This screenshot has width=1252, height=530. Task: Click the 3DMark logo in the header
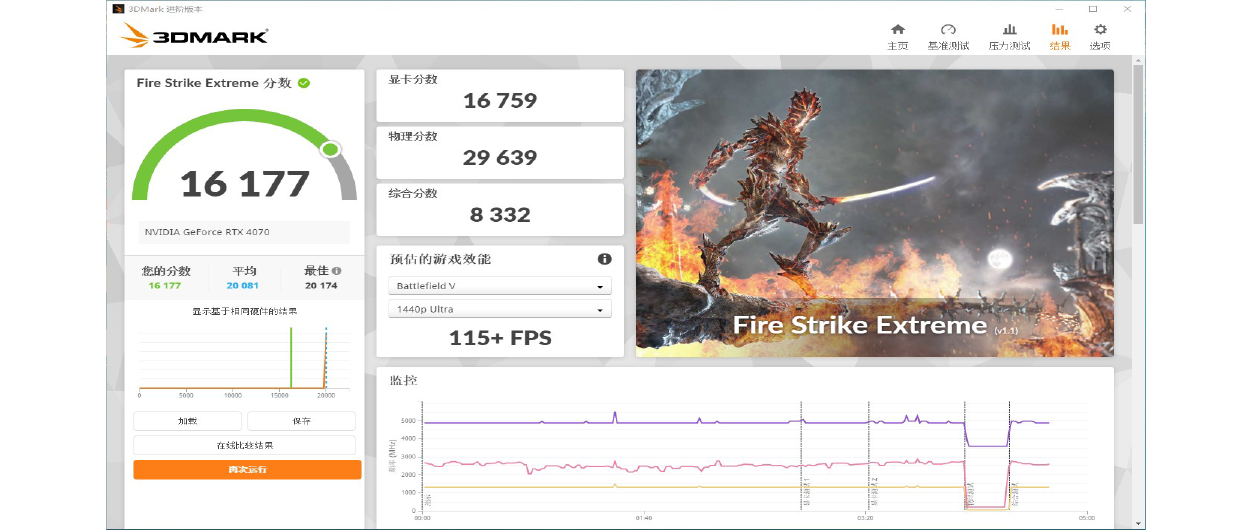[x=194, y=37]
